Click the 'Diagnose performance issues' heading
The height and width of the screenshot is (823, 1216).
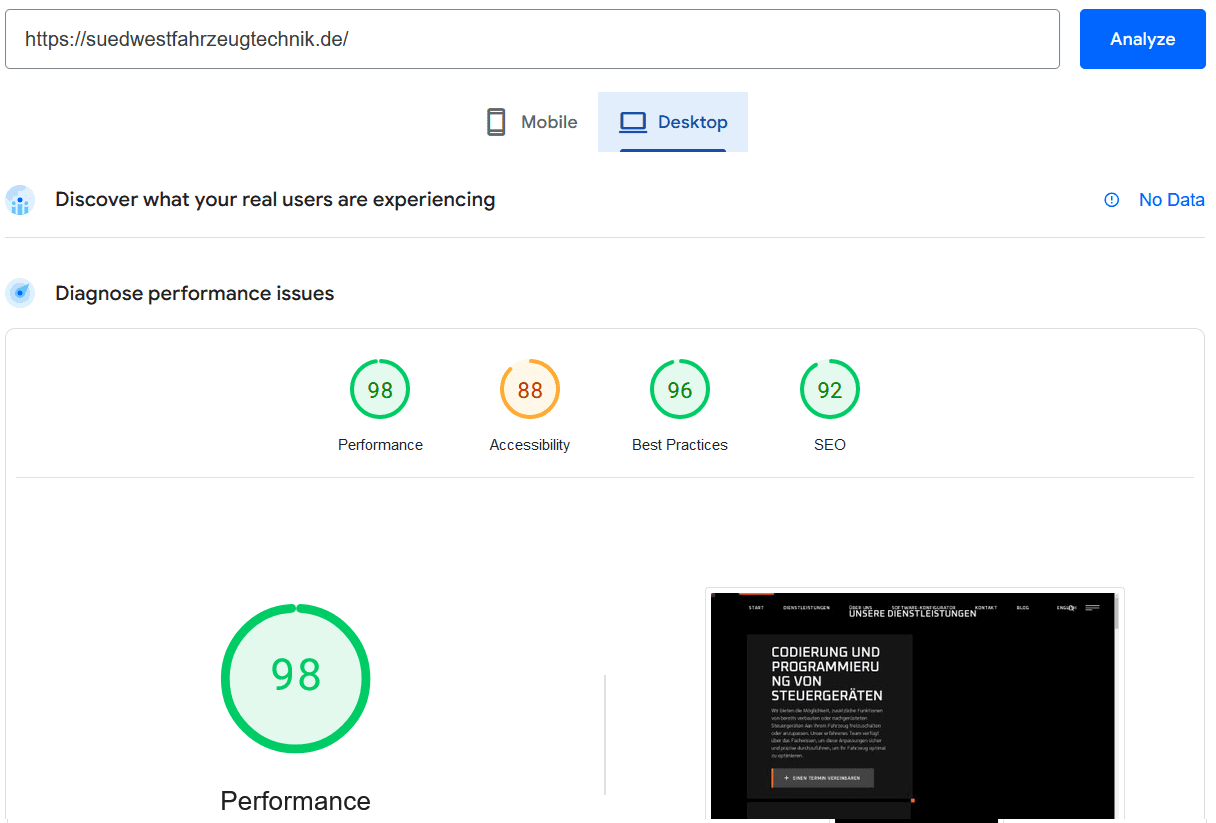pyautogui.click(x=195, y=293)
